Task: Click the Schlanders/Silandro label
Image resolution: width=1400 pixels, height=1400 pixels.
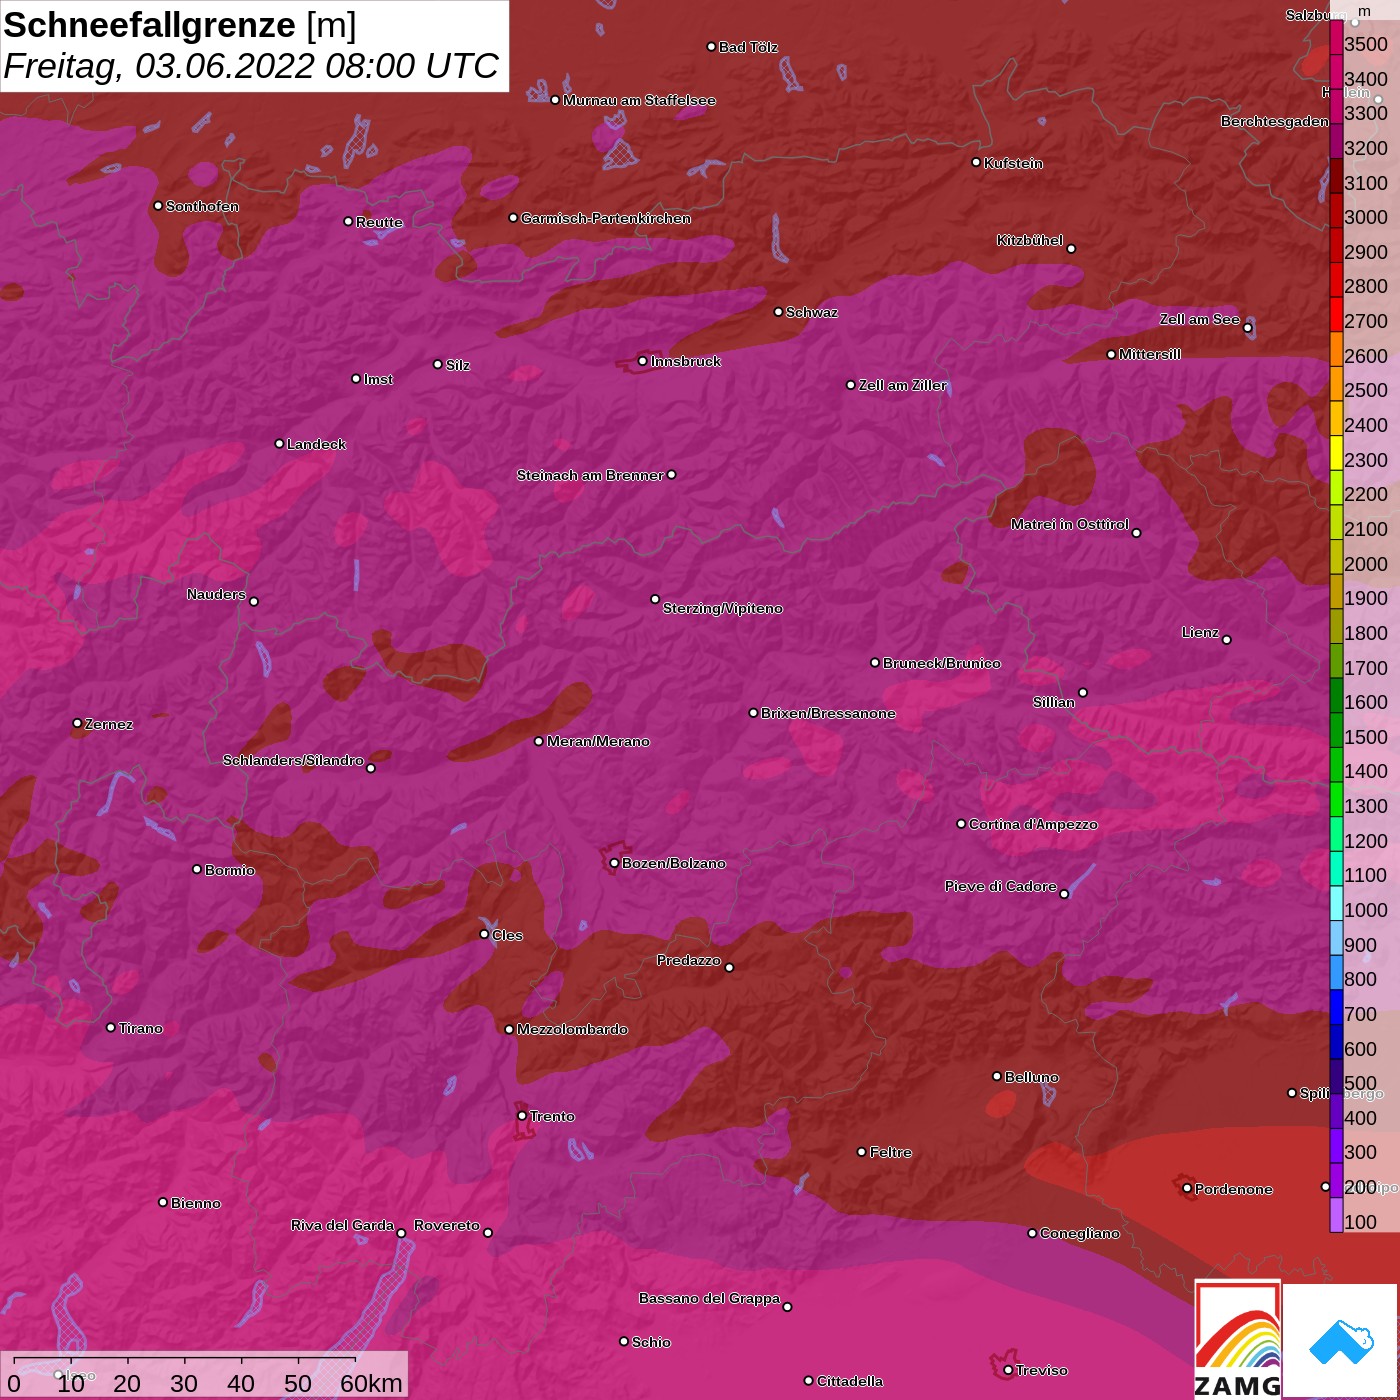Action: pyautogui.click(x=293, y=760)
